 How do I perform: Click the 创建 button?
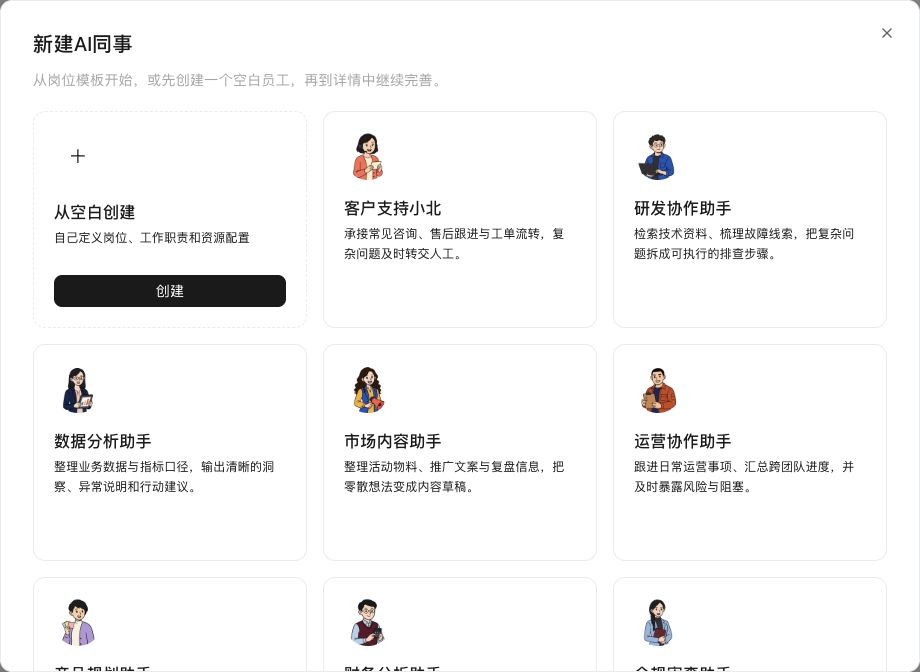click(x=170, y=291)
